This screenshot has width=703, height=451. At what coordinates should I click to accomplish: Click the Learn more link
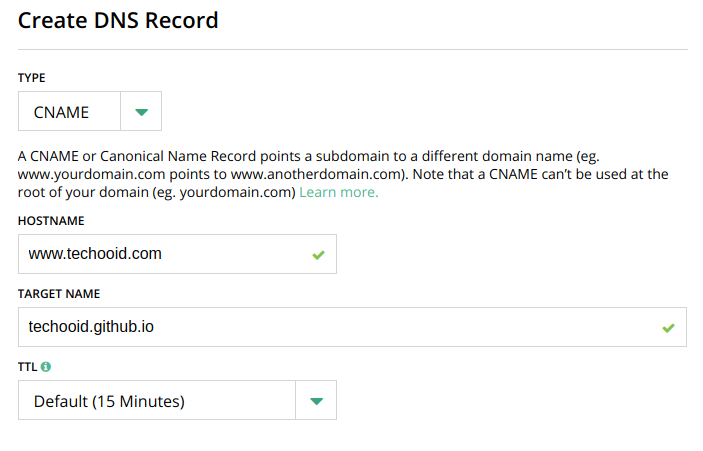coord(339,192)
